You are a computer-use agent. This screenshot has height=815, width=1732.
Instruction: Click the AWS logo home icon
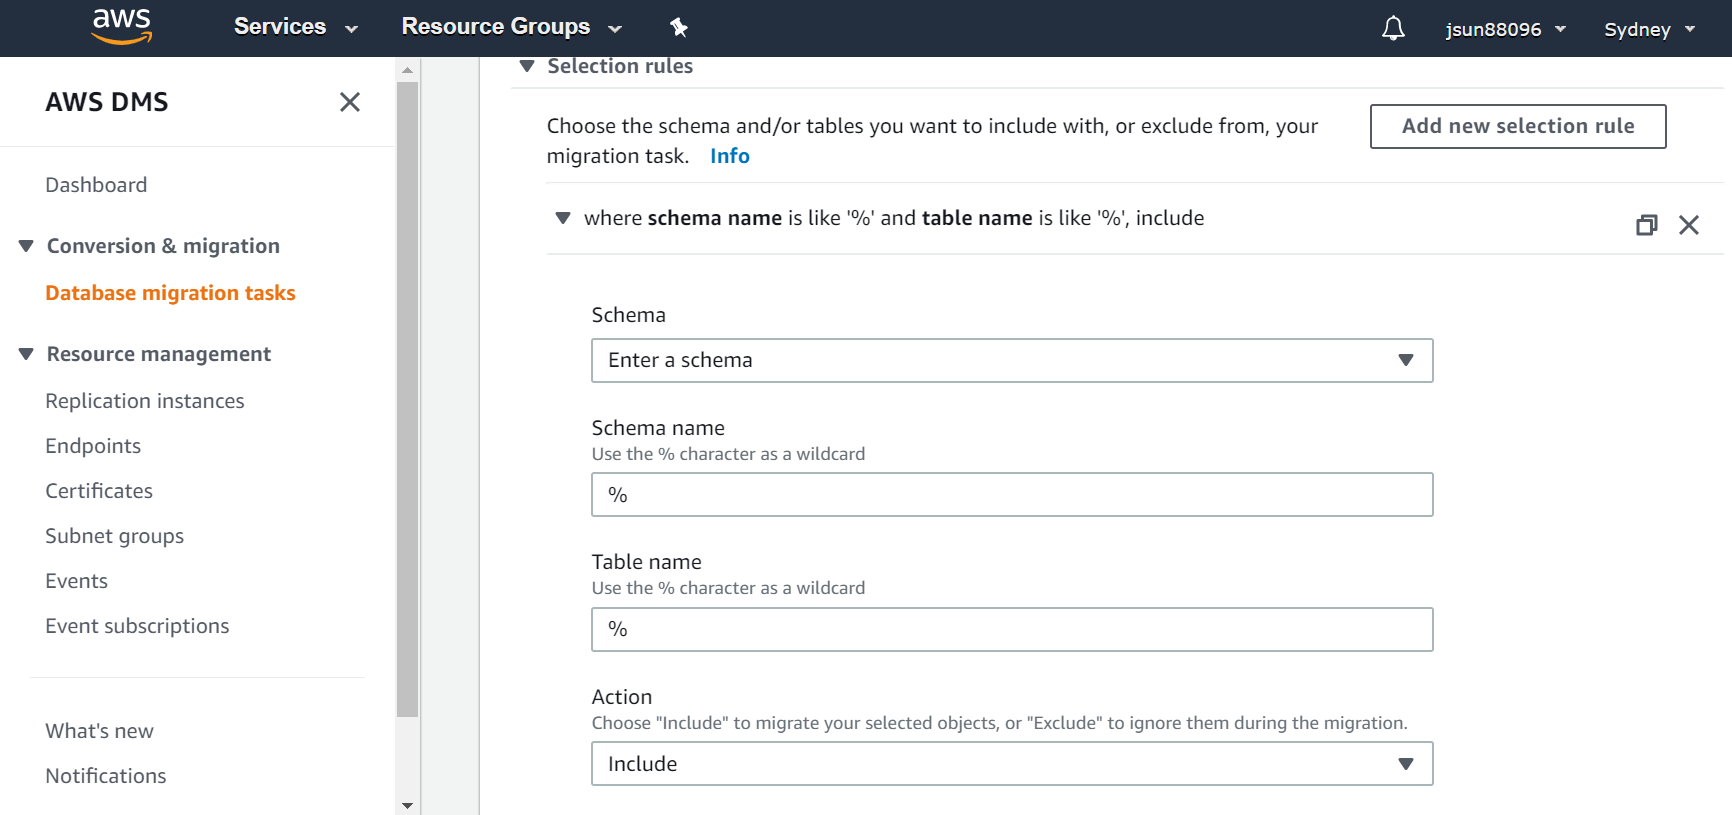121,27
